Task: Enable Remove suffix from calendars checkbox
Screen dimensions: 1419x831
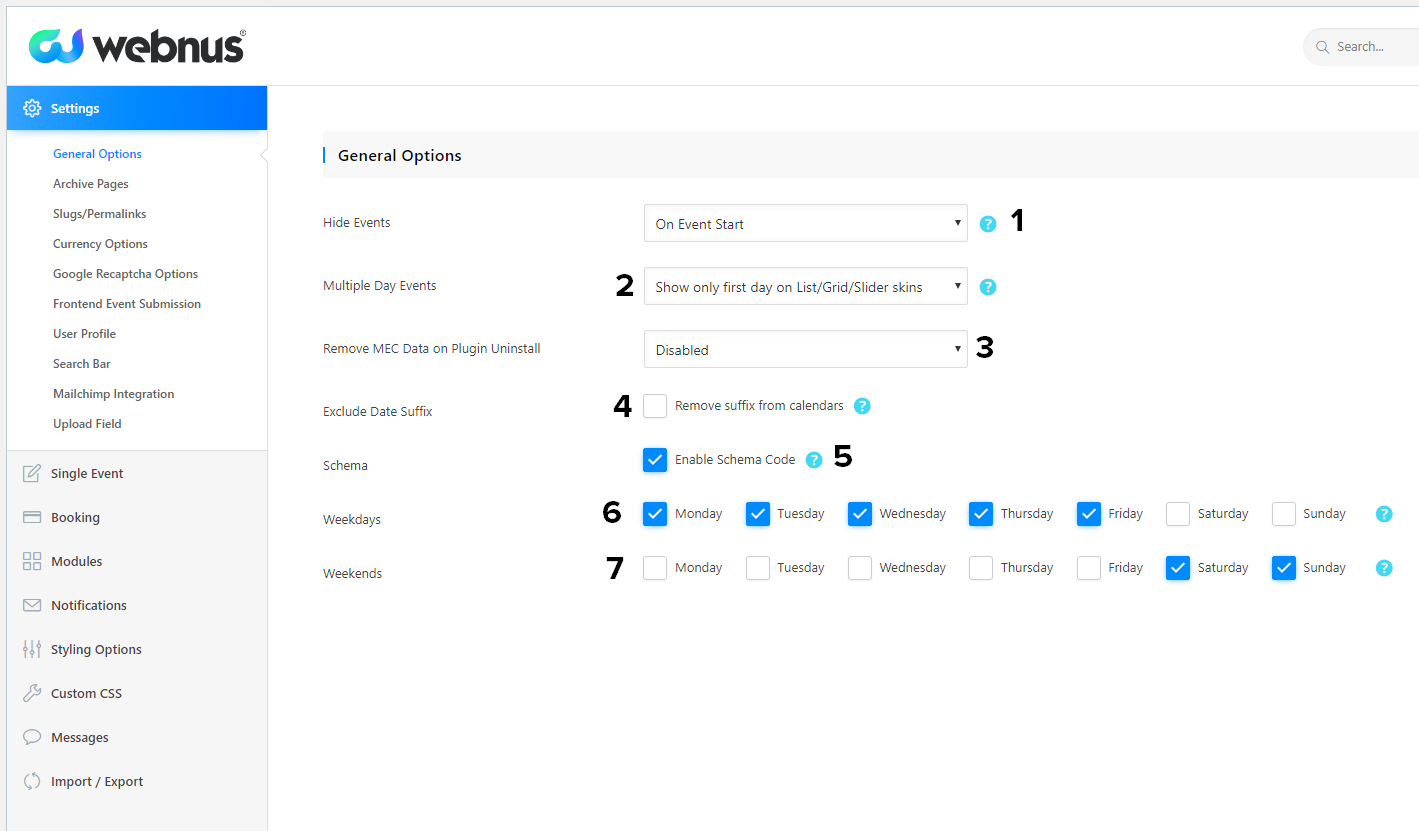Action: coord(655,406)
